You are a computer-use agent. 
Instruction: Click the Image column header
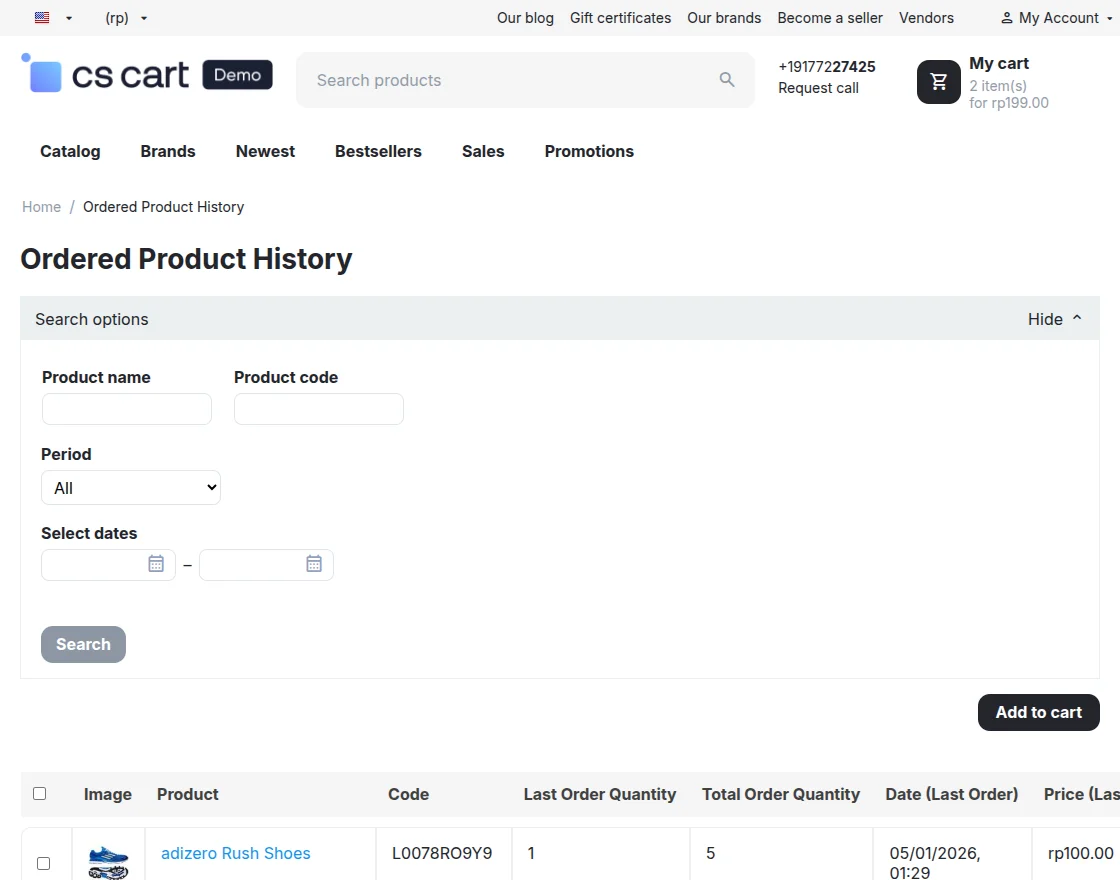[x=108, y=794]
